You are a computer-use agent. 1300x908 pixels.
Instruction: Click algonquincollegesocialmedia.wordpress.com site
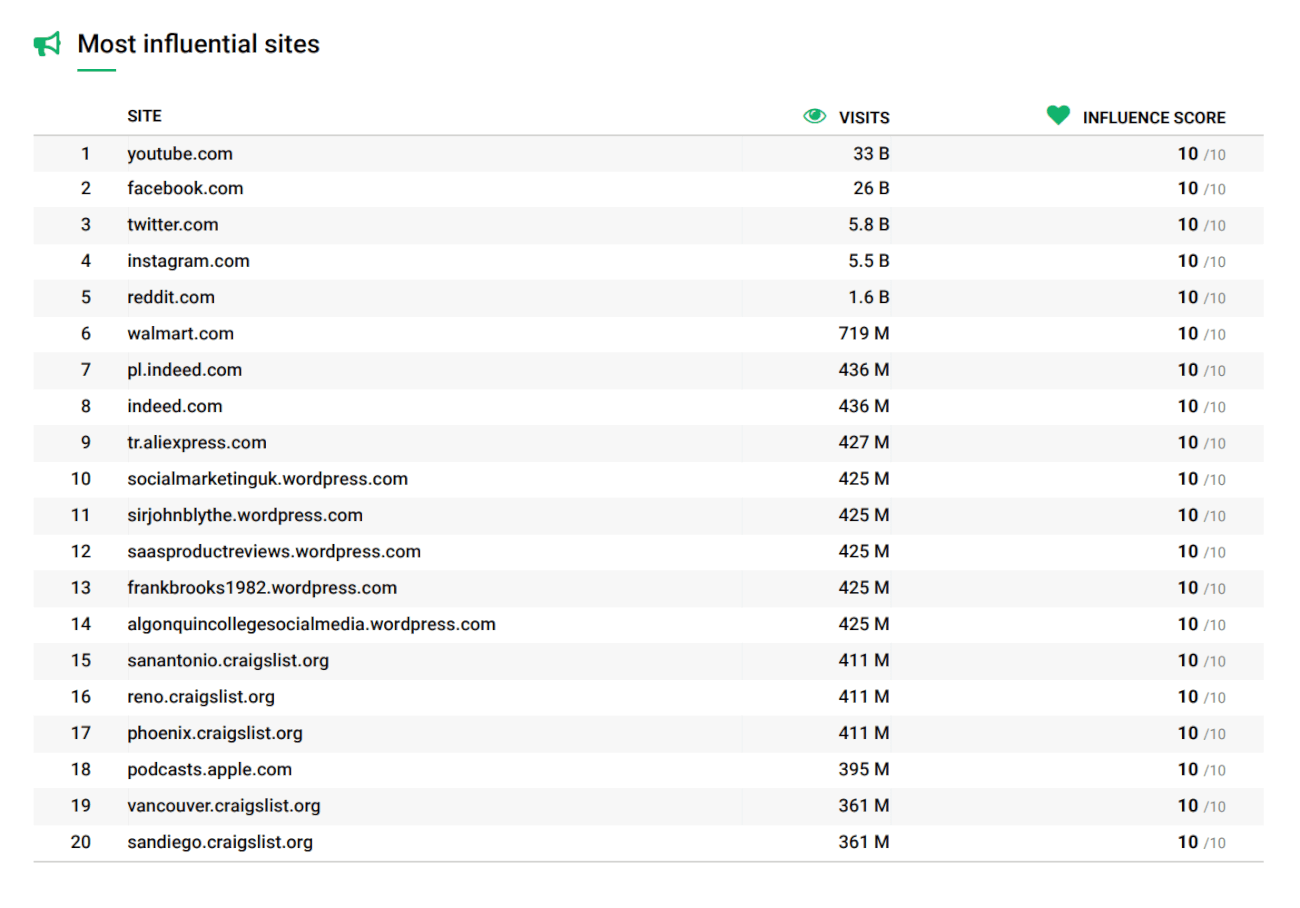click(311, 624)
